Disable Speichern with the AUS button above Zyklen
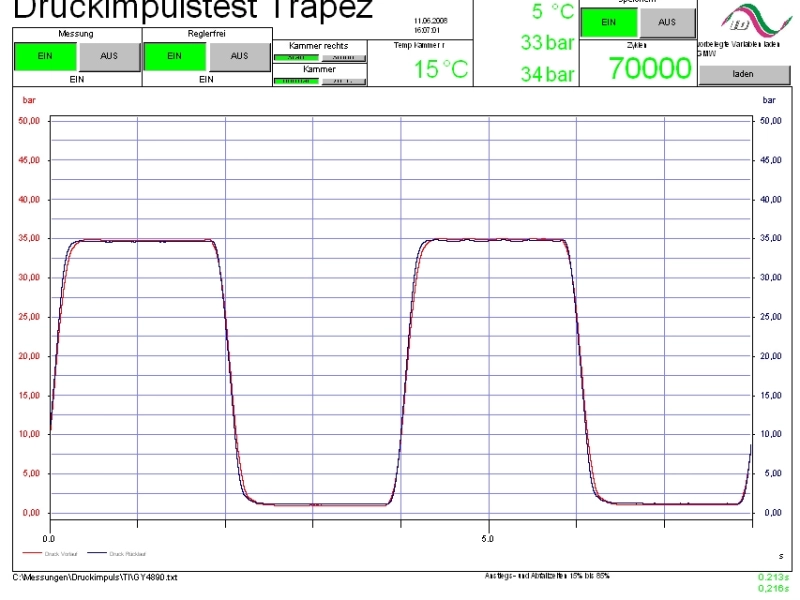This screenshot has height=600, width=800. [x=667, y=22]
